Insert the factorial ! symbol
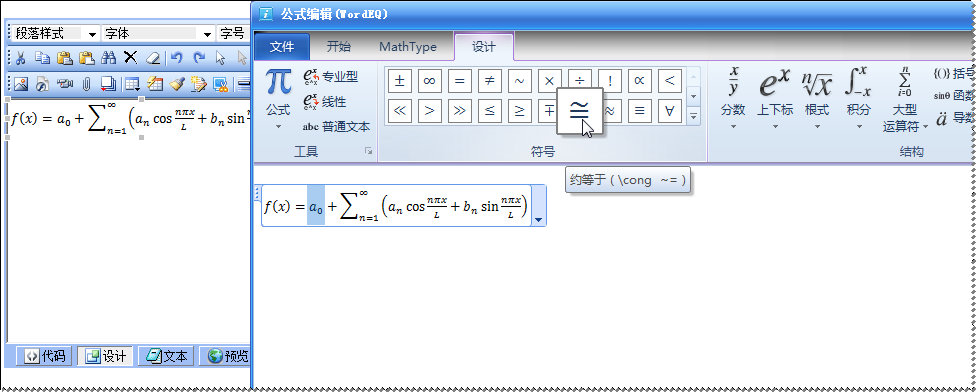976x392 pixels. (x=611, y=81)
